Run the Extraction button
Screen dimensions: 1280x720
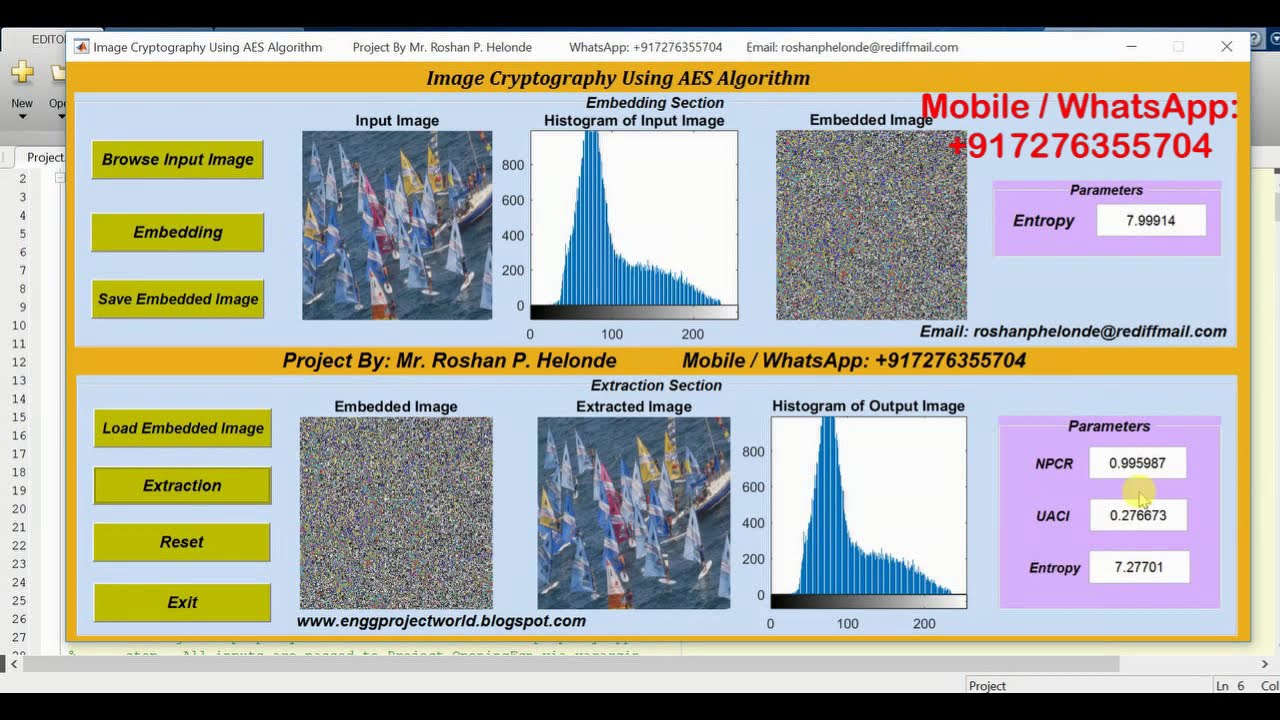[183, 486]
